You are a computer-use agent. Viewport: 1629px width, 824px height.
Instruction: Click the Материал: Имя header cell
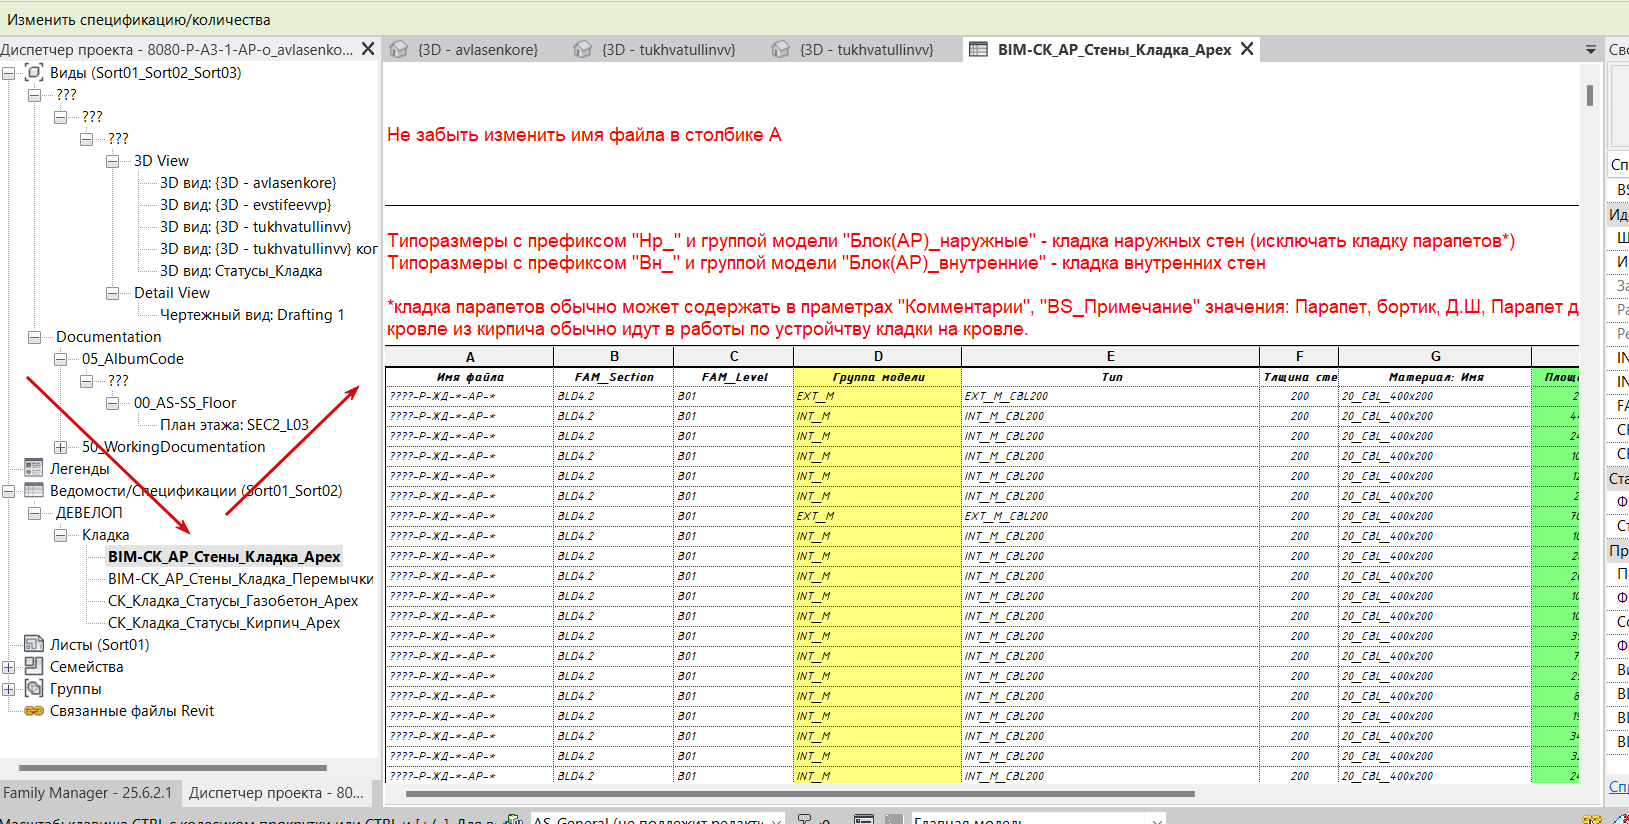tap(1435, 377)
